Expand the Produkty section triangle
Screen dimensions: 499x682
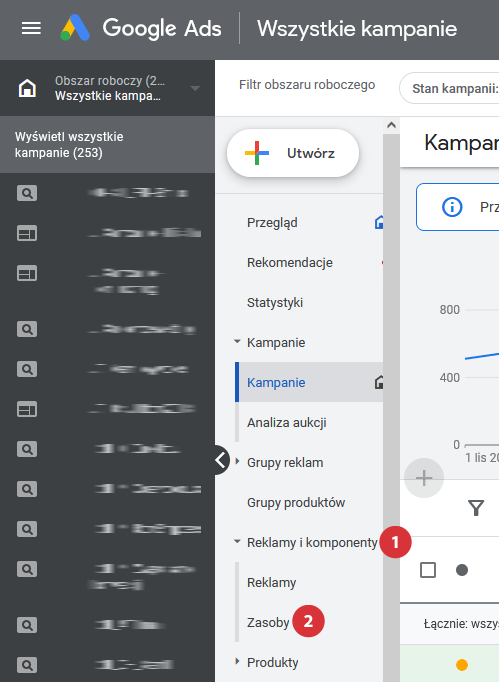coord(238,662)
